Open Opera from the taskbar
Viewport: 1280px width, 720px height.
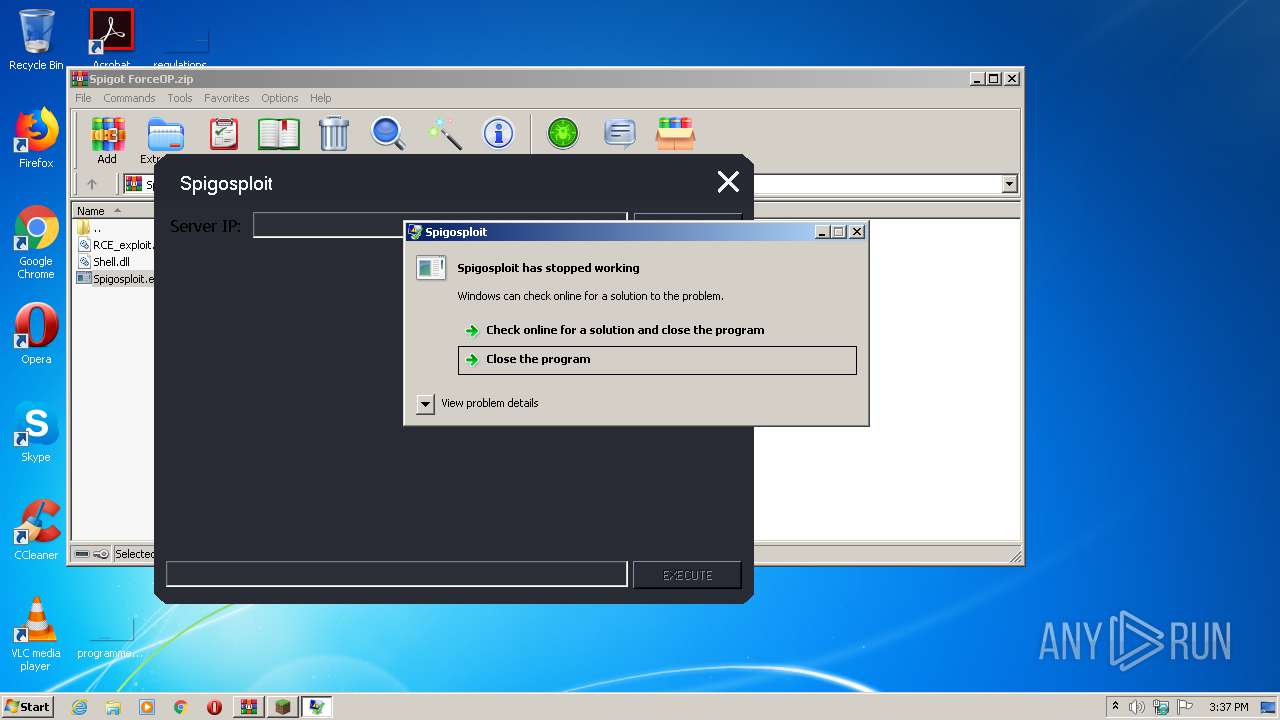click(214, 707)
